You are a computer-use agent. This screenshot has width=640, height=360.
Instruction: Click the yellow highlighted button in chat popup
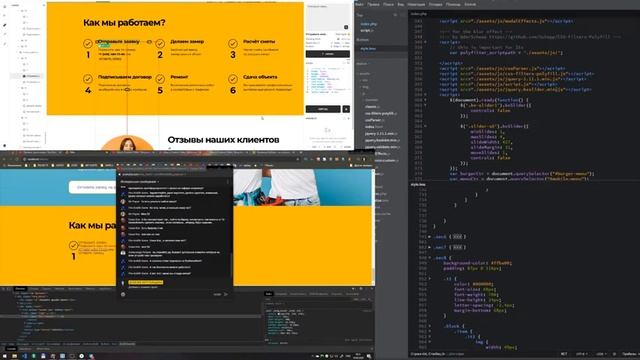point(146,282)
